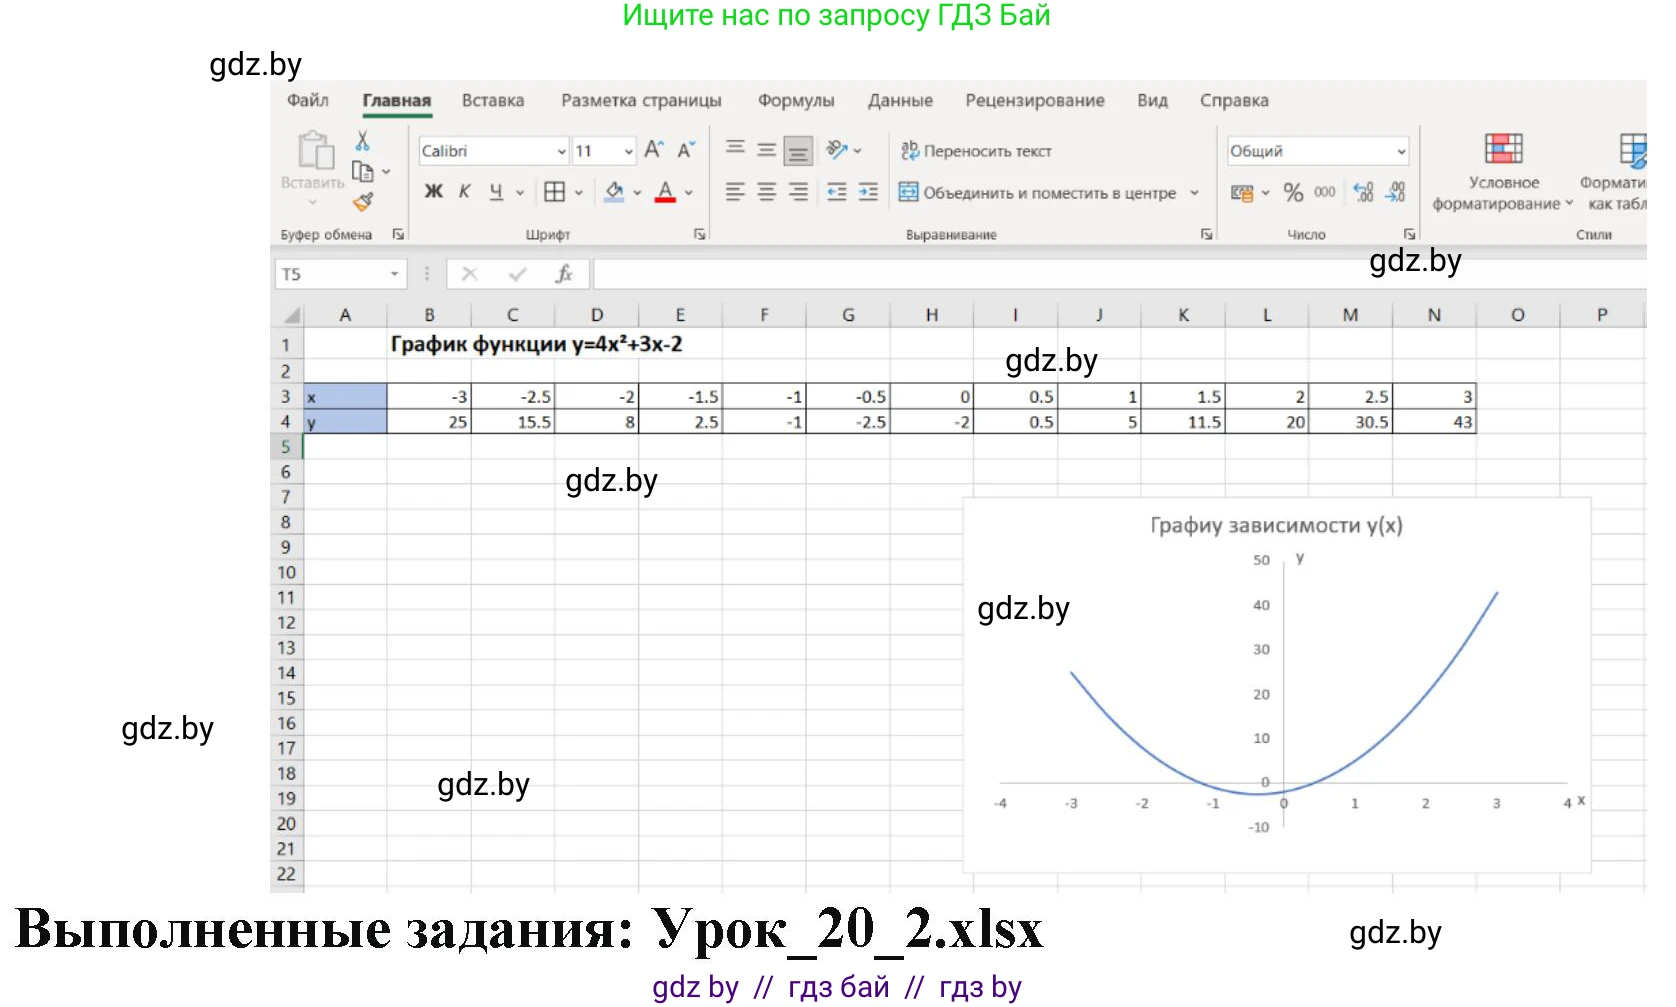Open the function insert fx icon
Image resolution: width=1676 pixels, height=1007 pixels.
coord(565,273)
